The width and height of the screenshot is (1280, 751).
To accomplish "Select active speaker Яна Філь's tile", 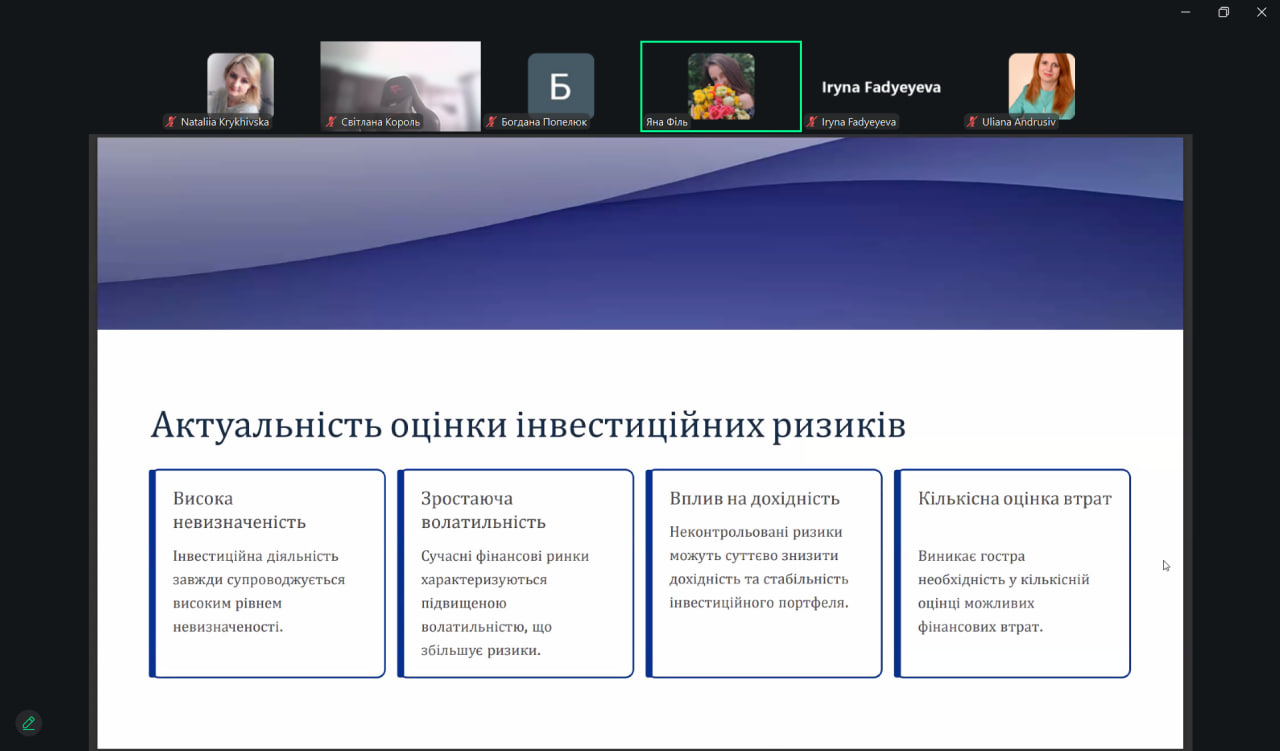I will tap(720, 85).
